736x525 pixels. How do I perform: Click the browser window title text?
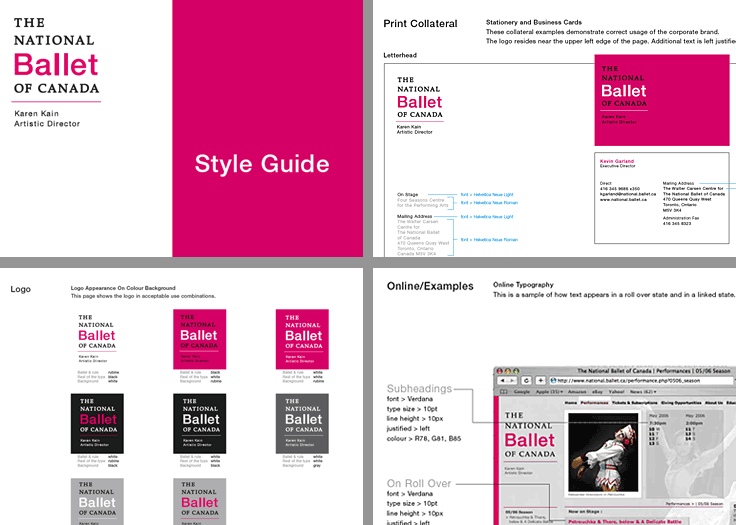[x=656, y=371]
